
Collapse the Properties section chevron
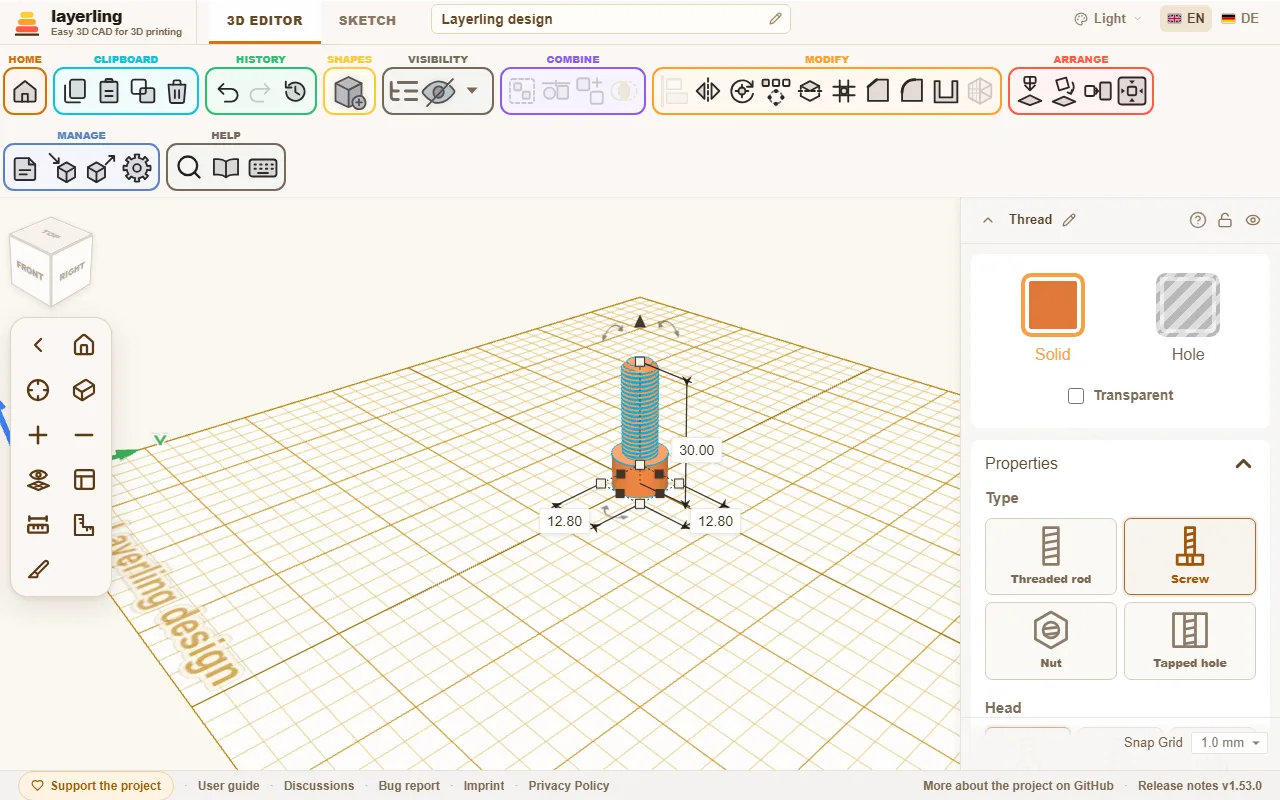click(1243, 463)
